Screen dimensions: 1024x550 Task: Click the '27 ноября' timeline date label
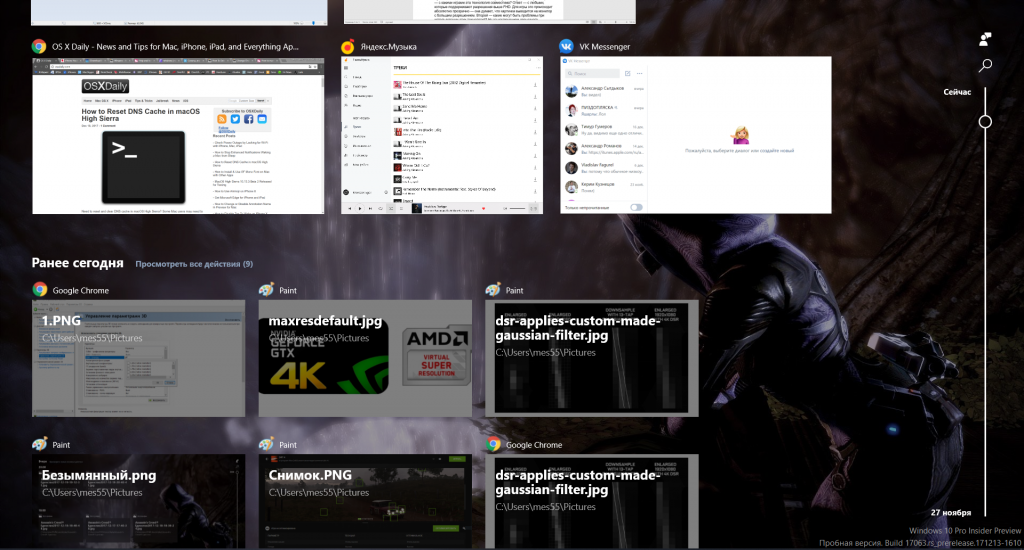951,513
